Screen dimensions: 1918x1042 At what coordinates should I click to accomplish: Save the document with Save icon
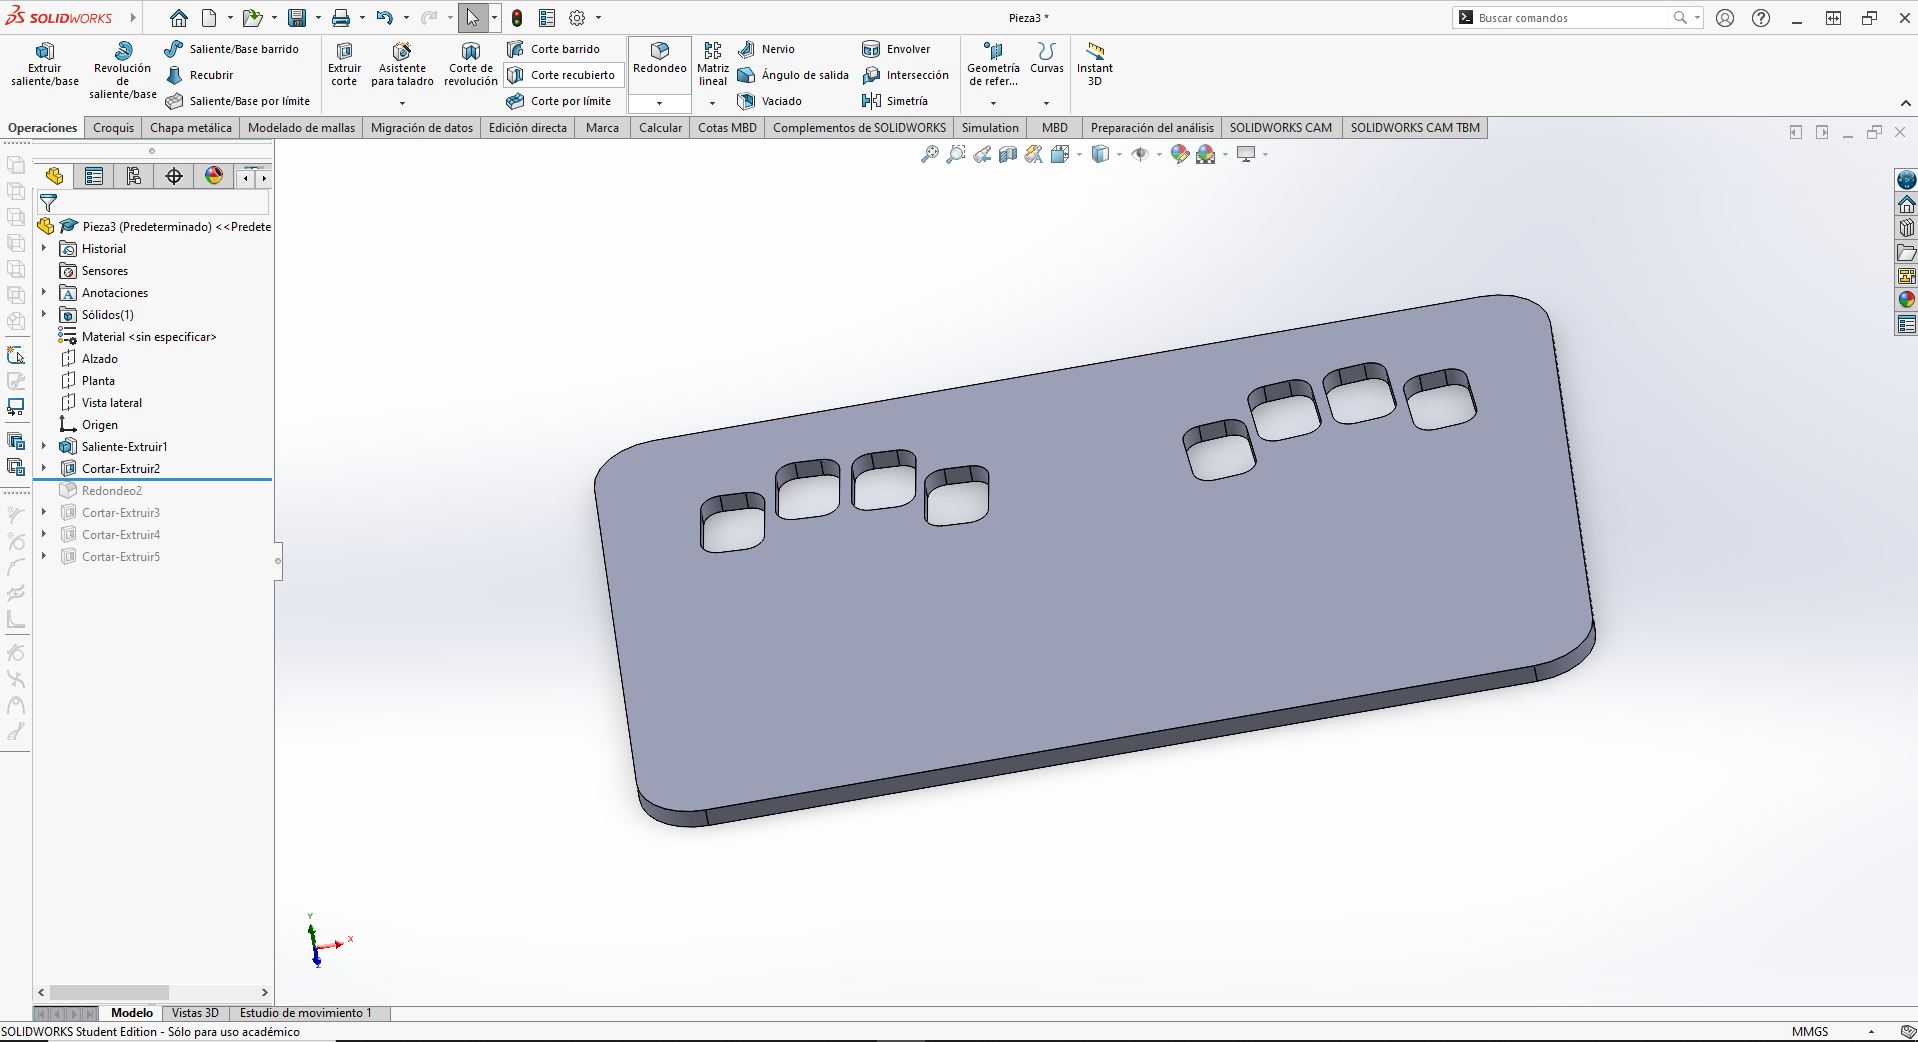(x=297, y=18)
